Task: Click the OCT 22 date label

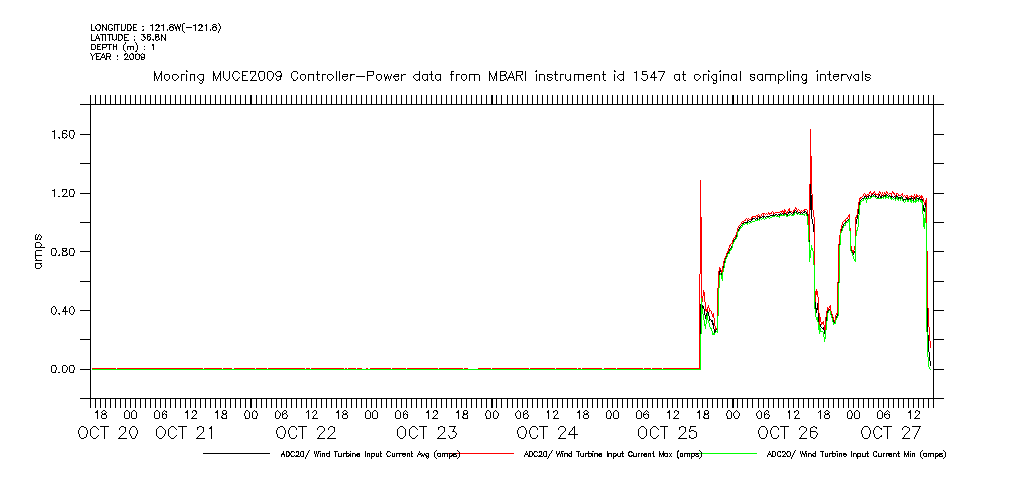Action: pyautogui.click(x=306, y=433)
